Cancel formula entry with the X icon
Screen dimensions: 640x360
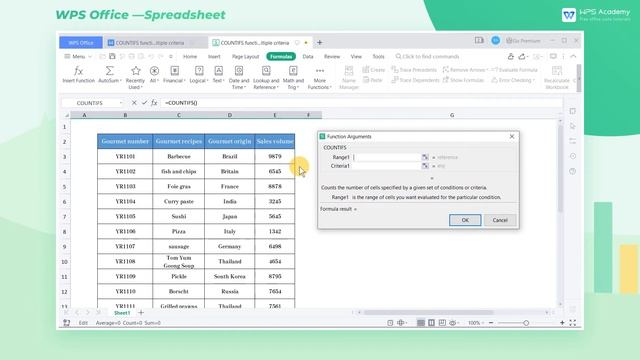[x=134, y=103]
